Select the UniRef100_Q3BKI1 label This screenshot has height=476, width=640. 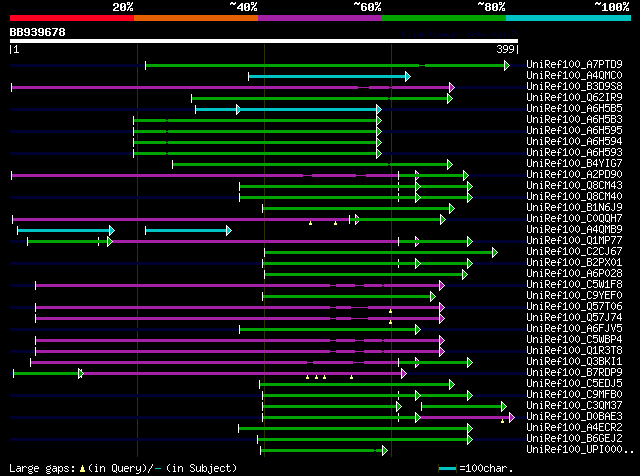(574, 362)
